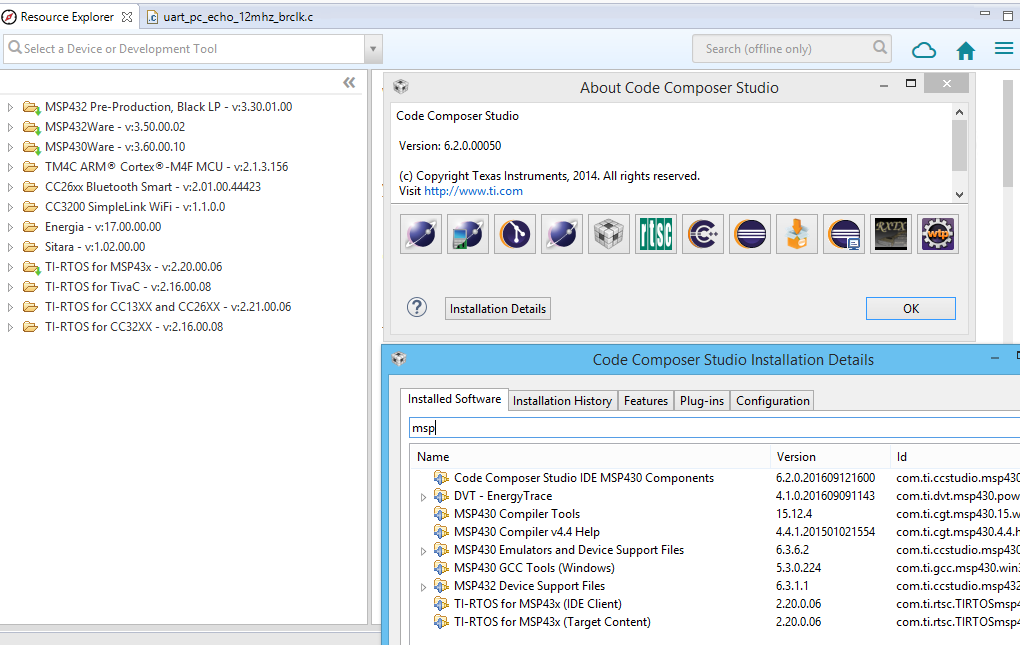Open the Plug-ins tab
1020x645 pixels.
[701, 401]
